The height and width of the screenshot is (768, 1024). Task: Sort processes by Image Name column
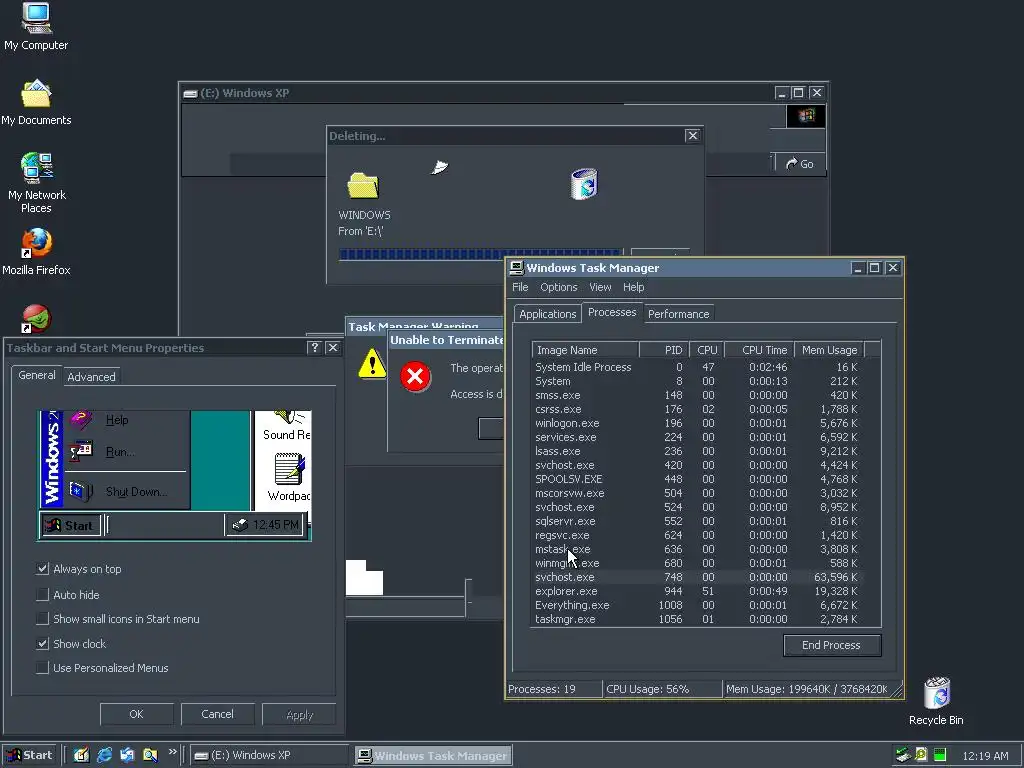pos(585,350)
